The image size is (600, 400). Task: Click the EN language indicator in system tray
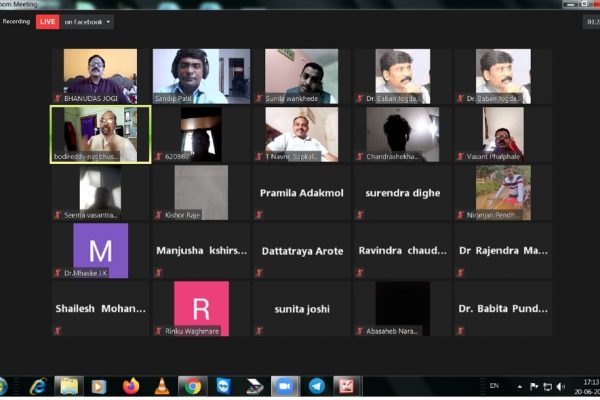494,385
